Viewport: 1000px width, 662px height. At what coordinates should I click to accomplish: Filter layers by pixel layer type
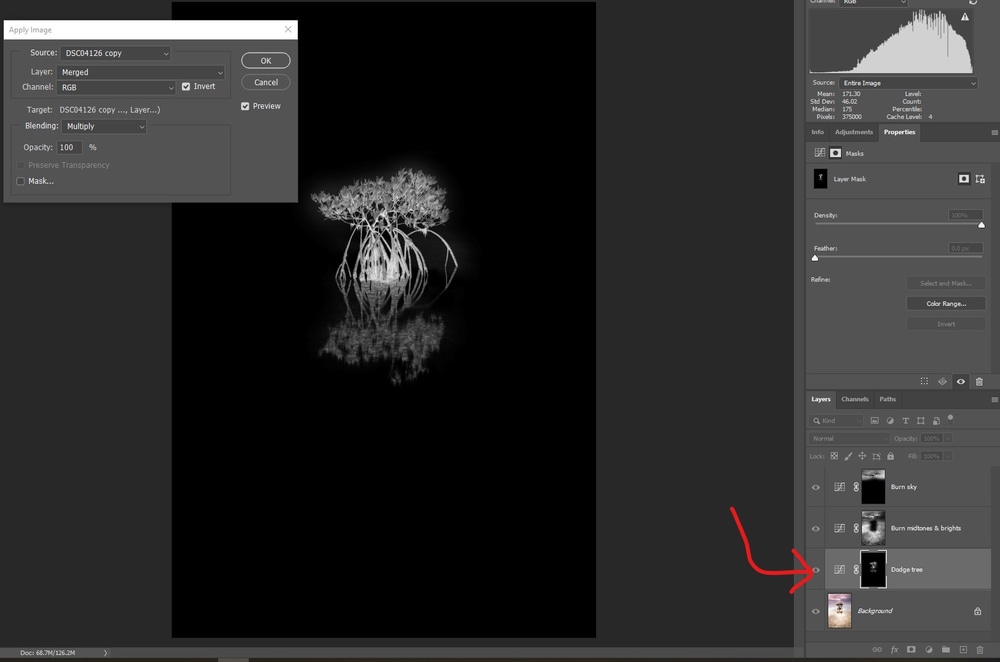[x=874, y=421]
